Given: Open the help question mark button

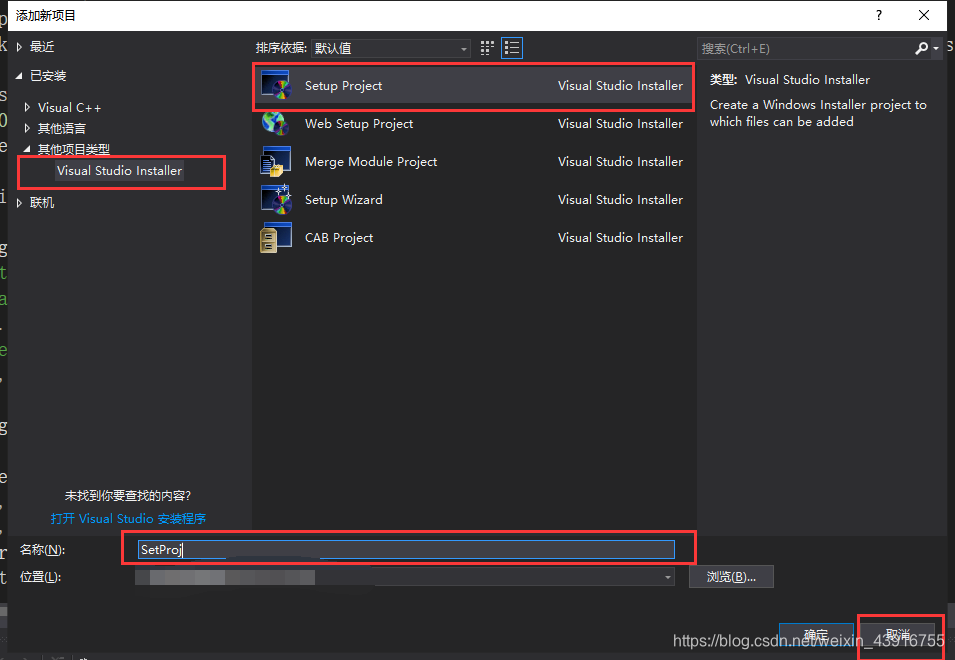Looking at the screenshot, I should click(x=878, y=15).
